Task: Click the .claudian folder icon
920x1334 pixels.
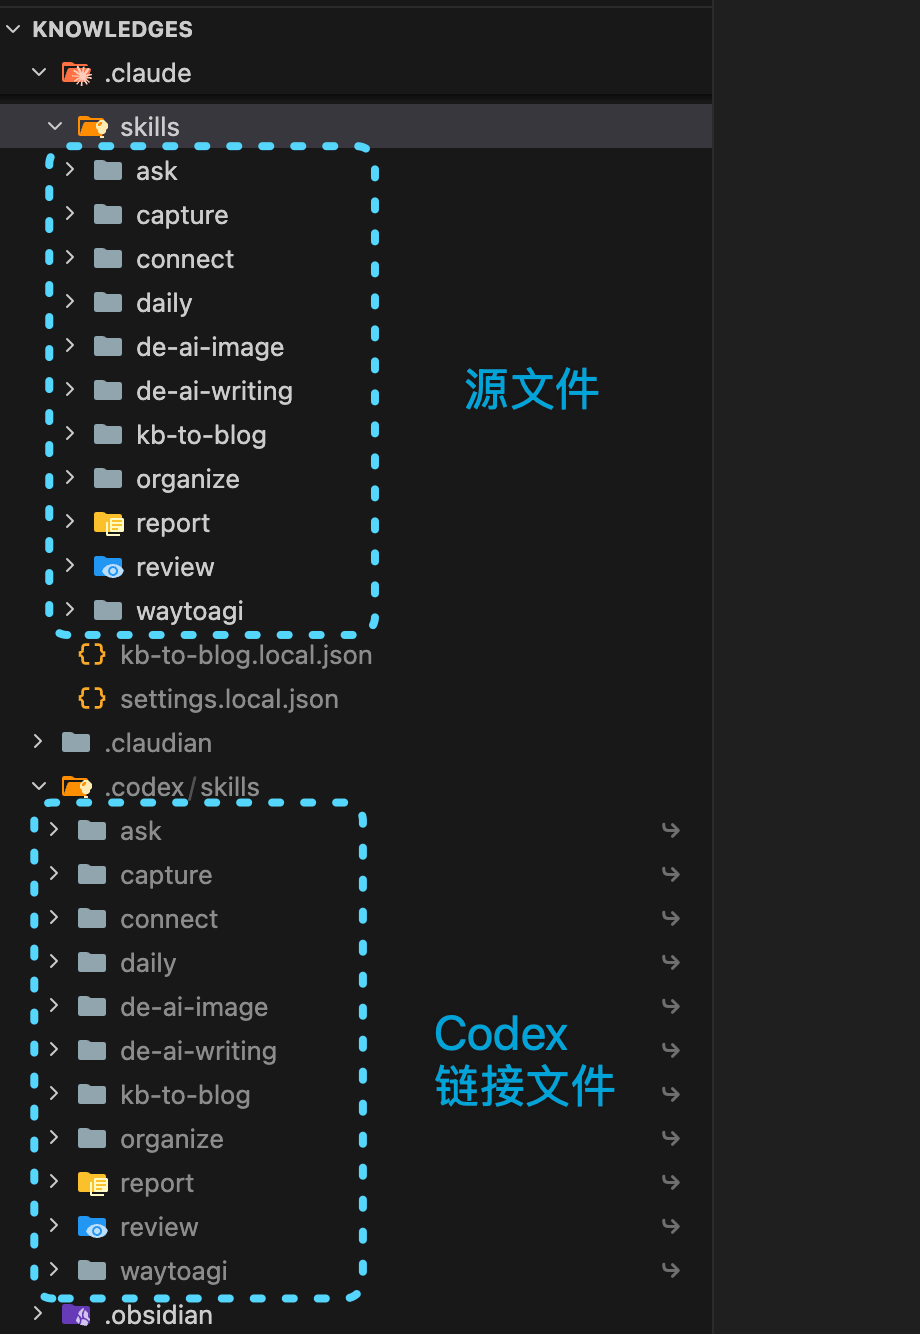Action: [76, 743]
